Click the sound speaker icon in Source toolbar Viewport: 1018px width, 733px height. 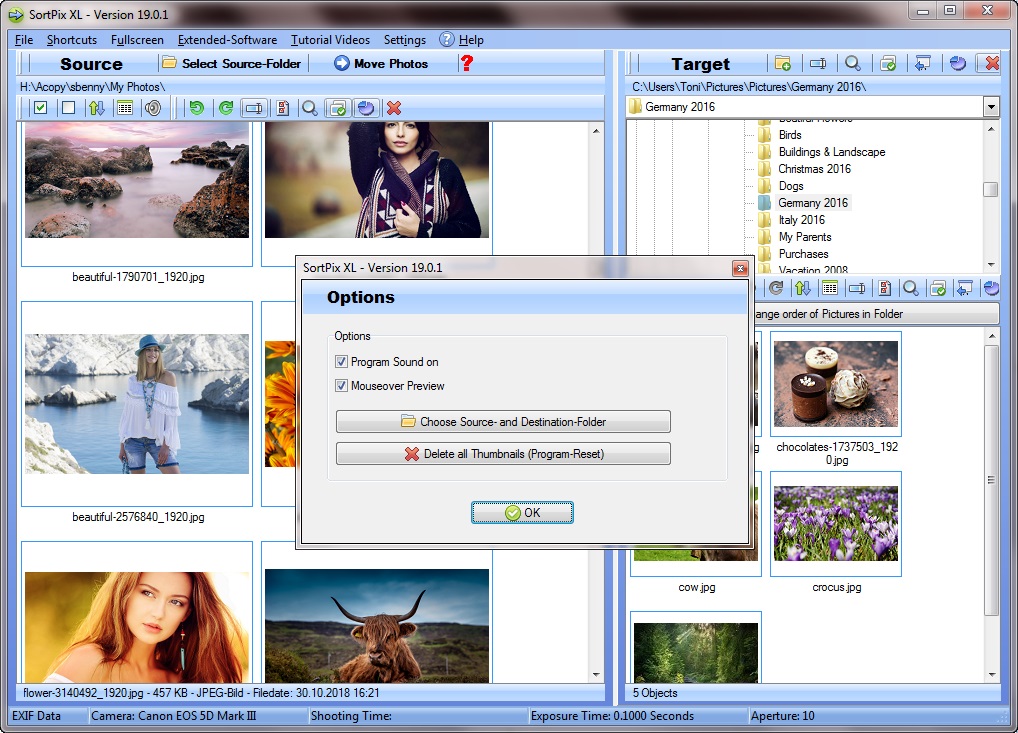[x=152, y=108]
